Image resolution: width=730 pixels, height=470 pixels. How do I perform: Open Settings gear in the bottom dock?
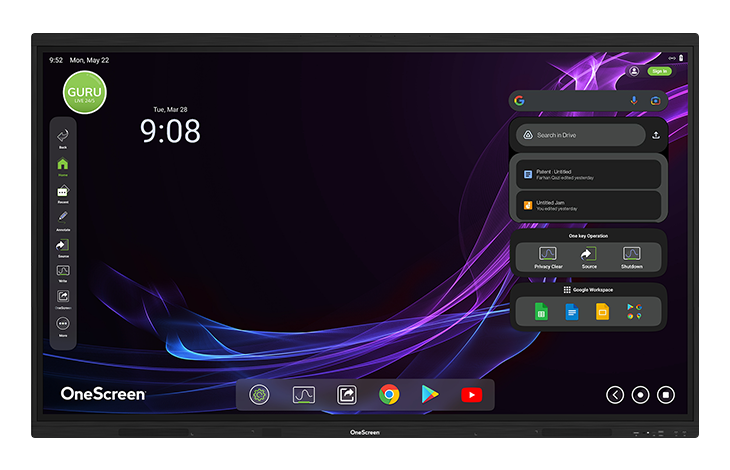tap(259, 395)
